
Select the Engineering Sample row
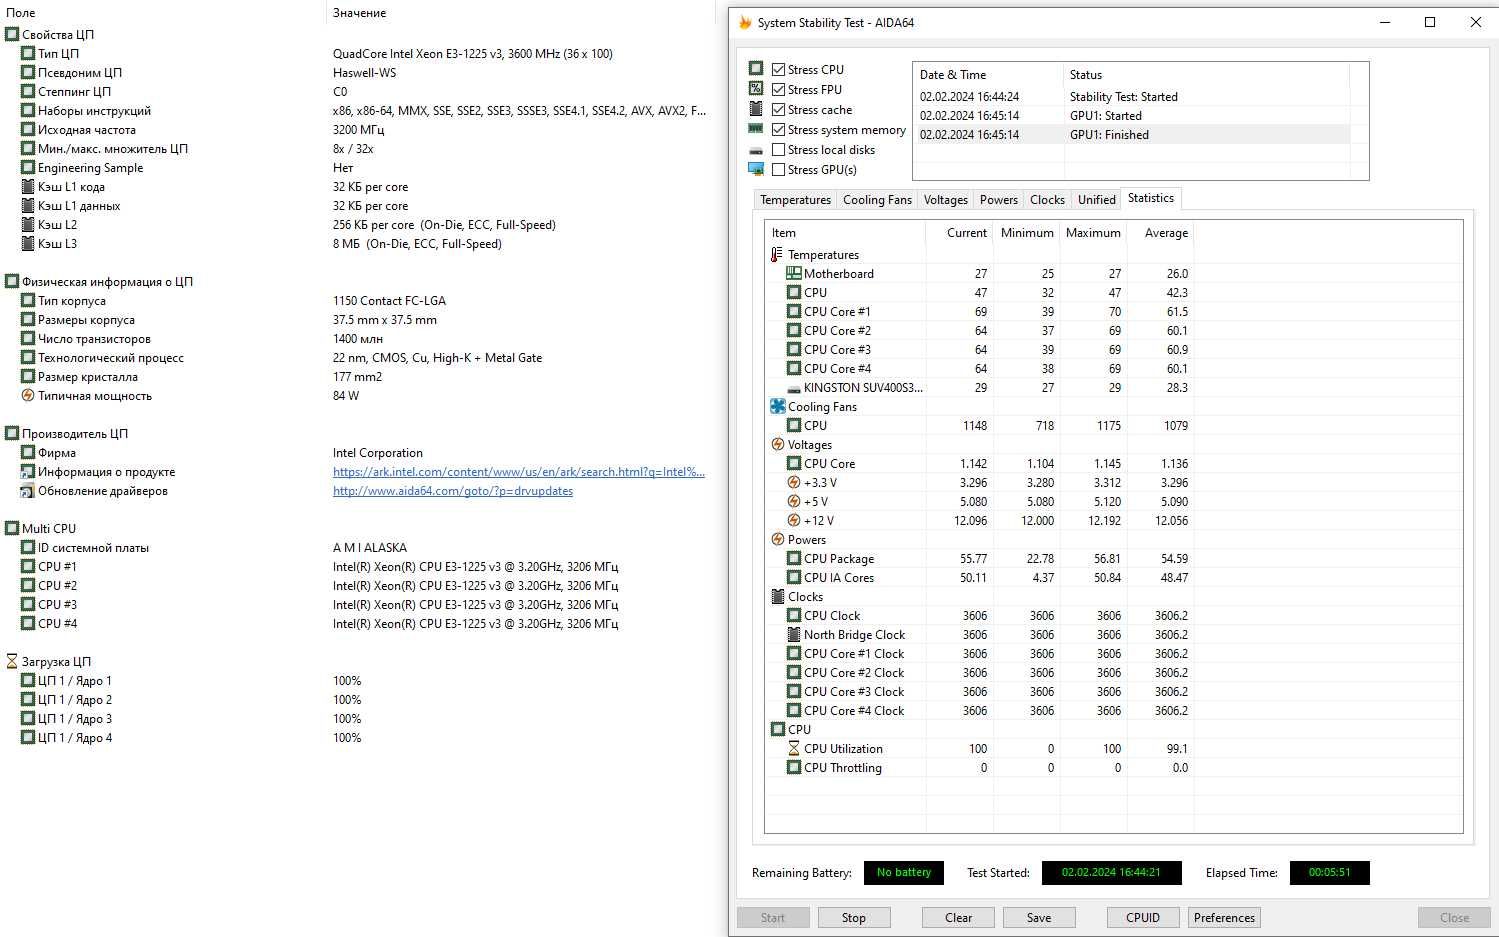[360, 168]
